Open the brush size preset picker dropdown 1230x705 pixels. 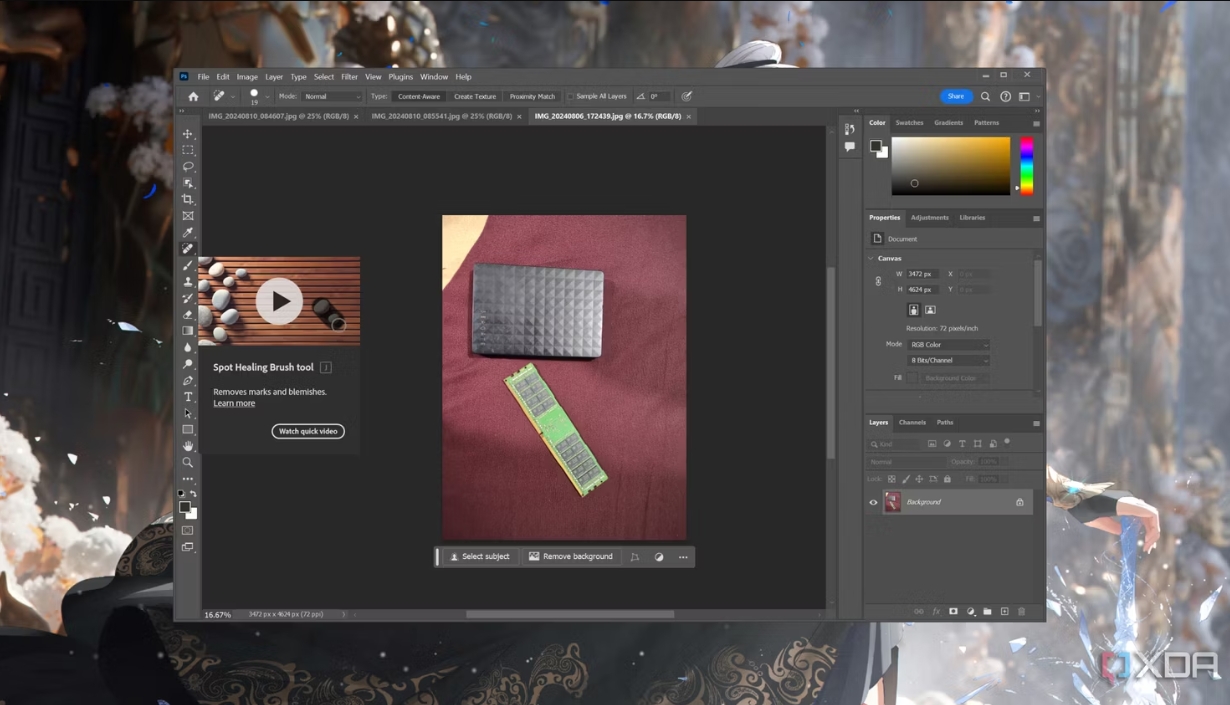tap(267, 96)
